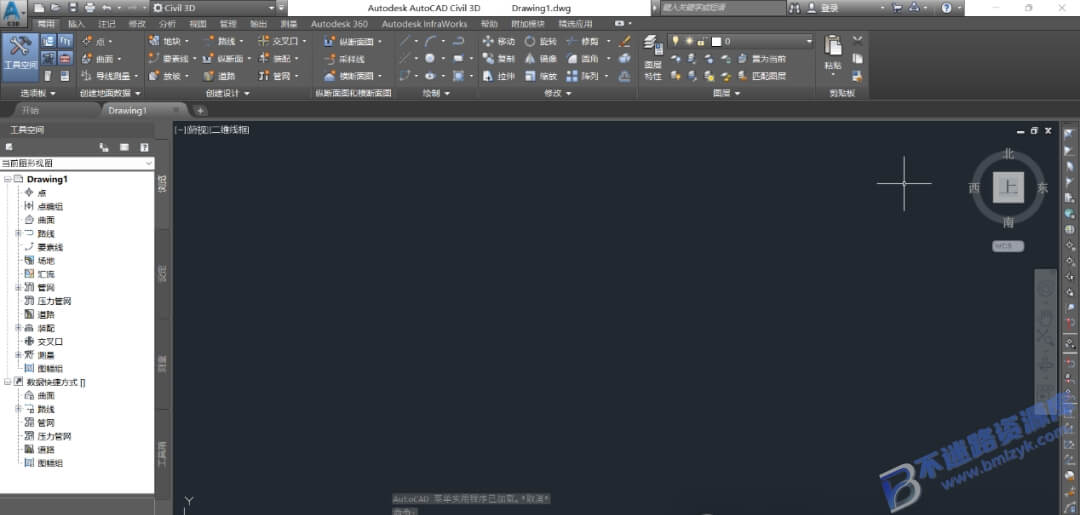Click the 置为当前 make current button
This screenshot has width=1080, height=515.
762,59
